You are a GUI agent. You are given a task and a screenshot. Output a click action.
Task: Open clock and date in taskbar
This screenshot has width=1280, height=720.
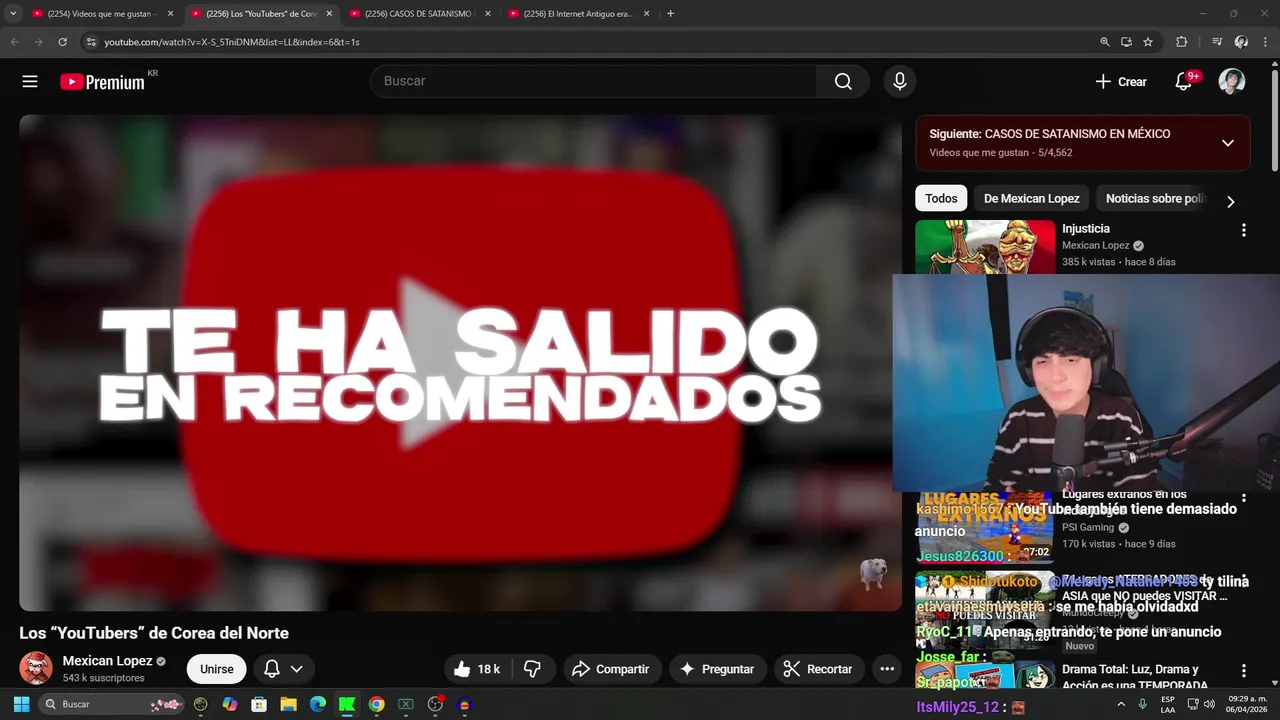click(x=1248, y=704)
